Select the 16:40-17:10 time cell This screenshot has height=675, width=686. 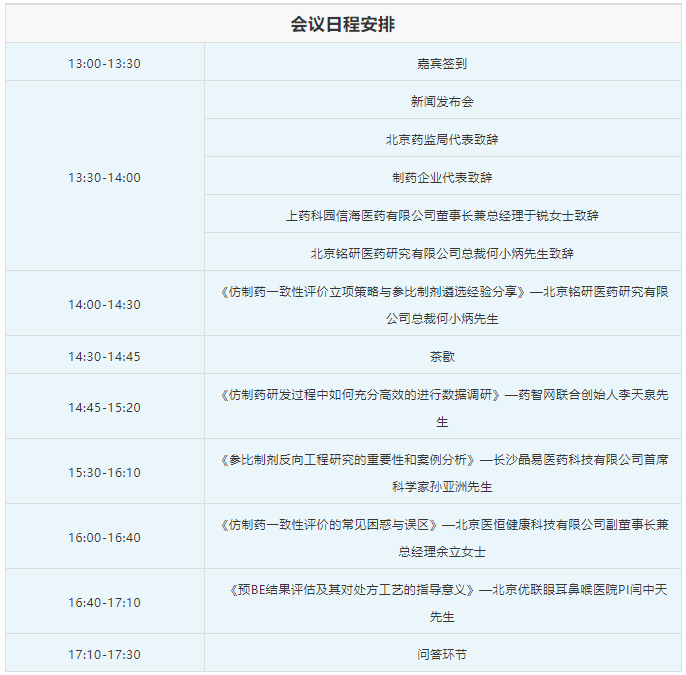pyautogui.click(x=104, y=602)
